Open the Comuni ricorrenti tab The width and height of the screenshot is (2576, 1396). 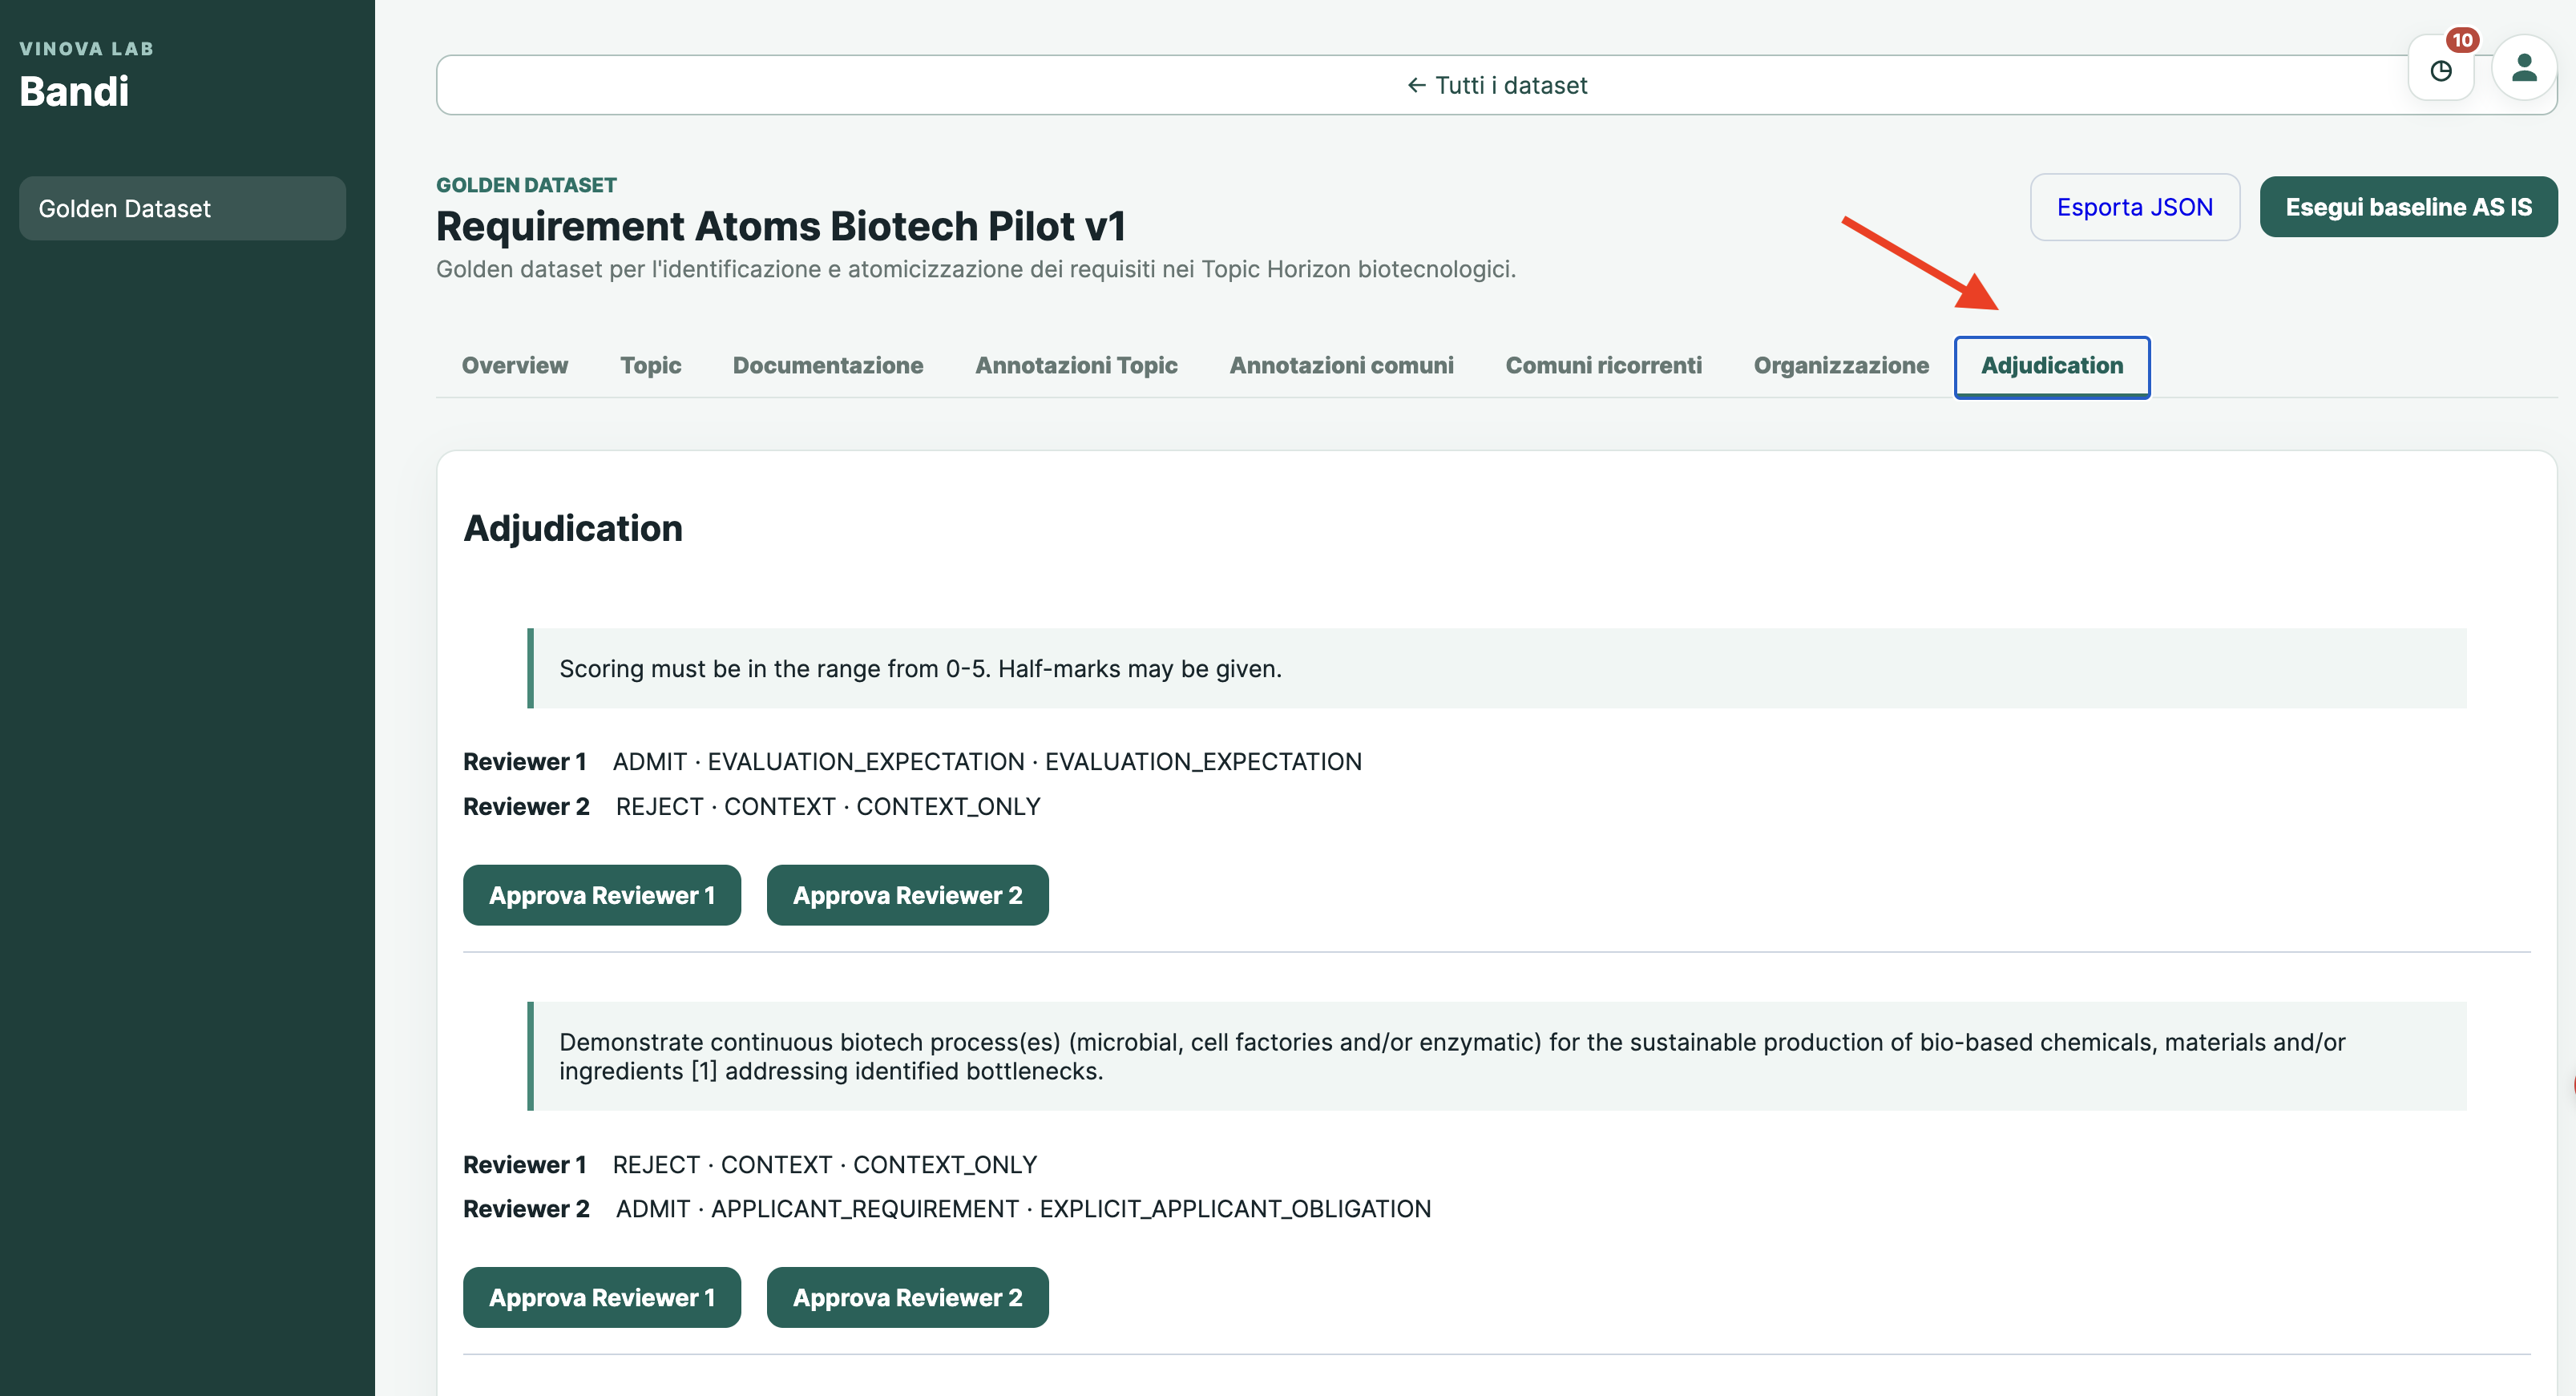pos(1603,365)
